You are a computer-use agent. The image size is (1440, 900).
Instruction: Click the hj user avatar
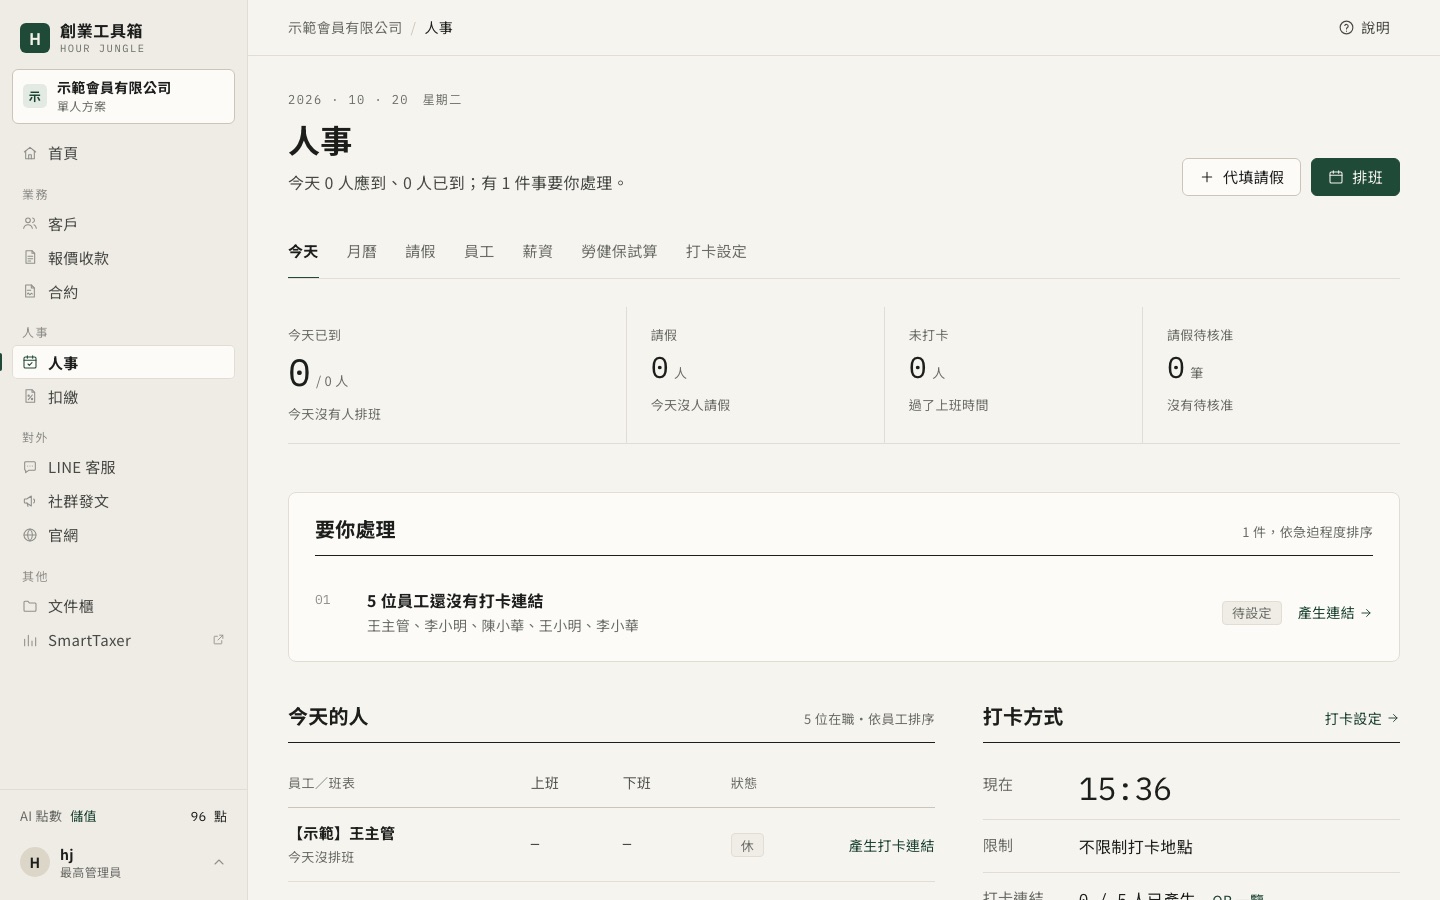coord(35,862)
